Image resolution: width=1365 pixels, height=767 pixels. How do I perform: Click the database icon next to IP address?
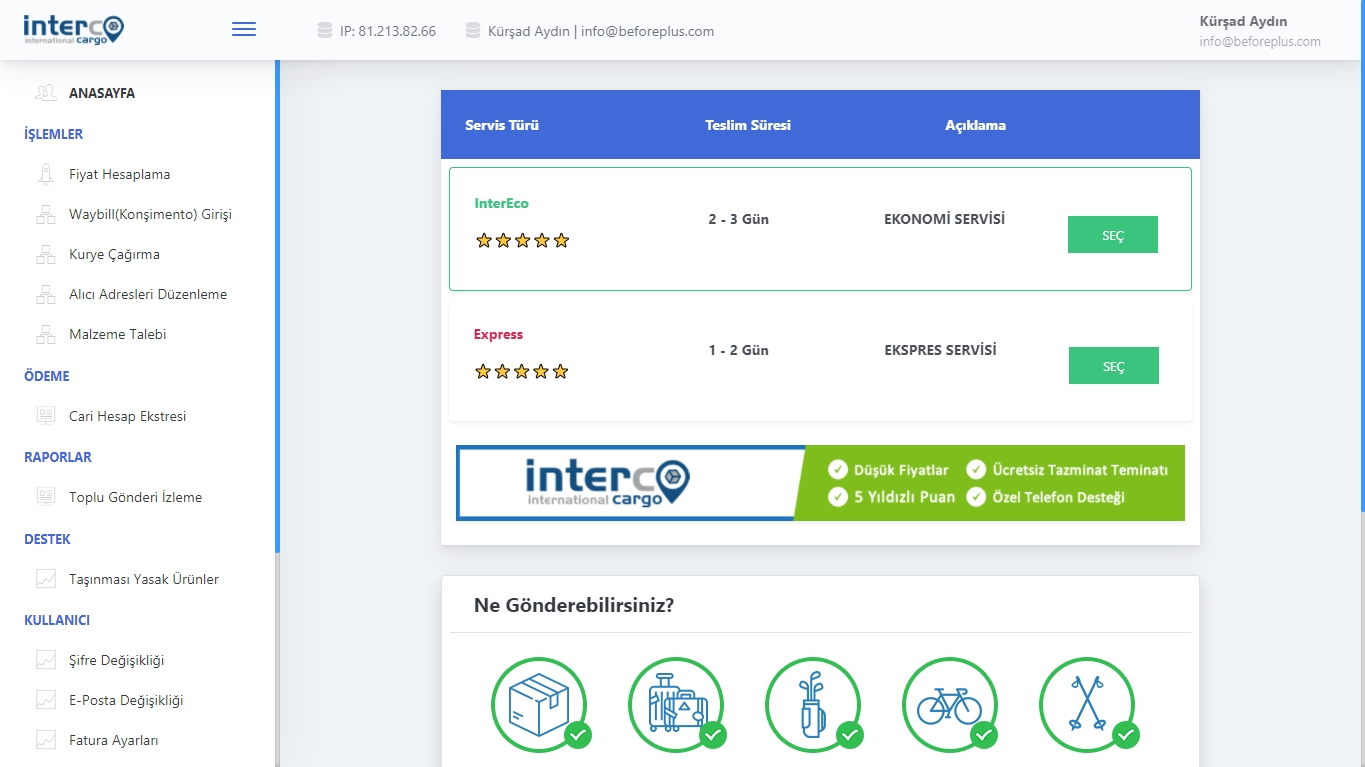[x=324, y=31]
